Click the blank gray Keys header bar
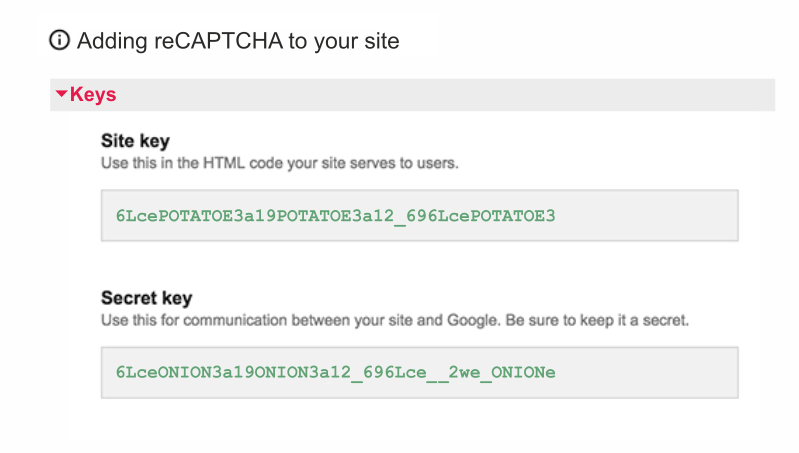 pyautogui.click(x=450, y=95)
